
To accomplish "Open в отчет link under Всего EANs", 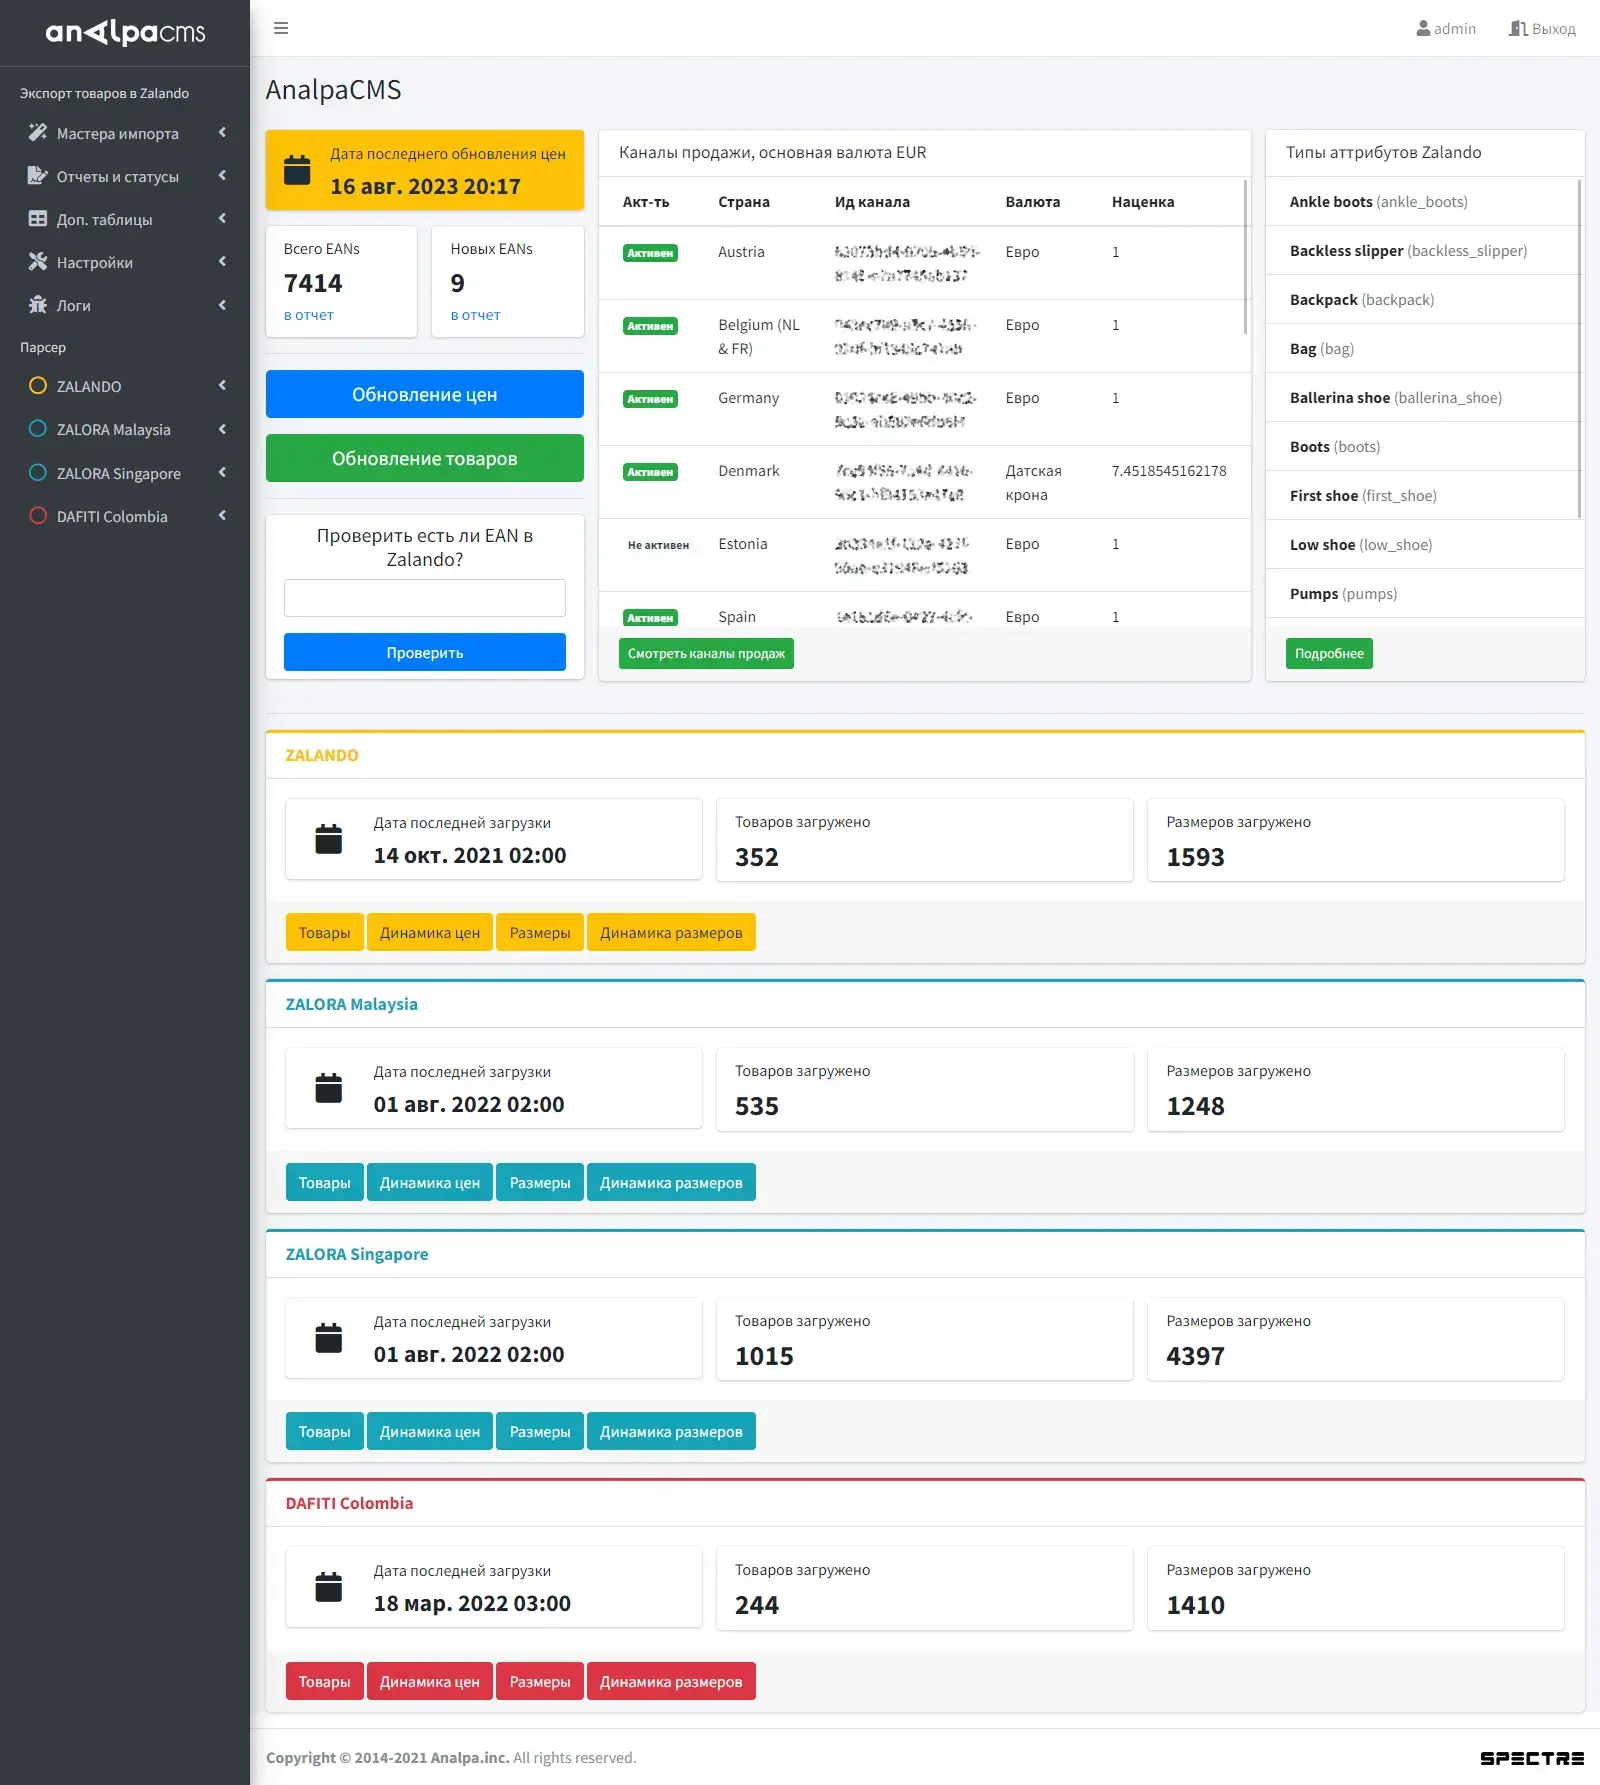I will pos(309,315).
